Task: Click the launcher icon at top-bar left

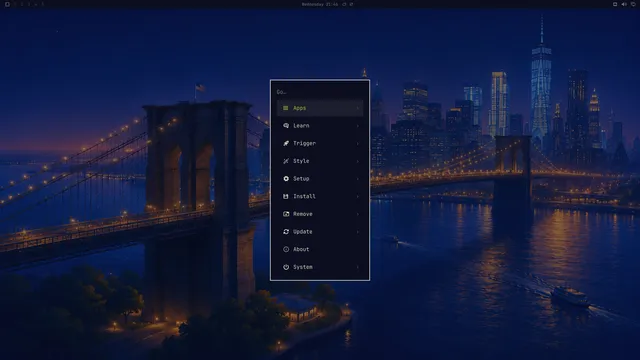Action: 7,4
